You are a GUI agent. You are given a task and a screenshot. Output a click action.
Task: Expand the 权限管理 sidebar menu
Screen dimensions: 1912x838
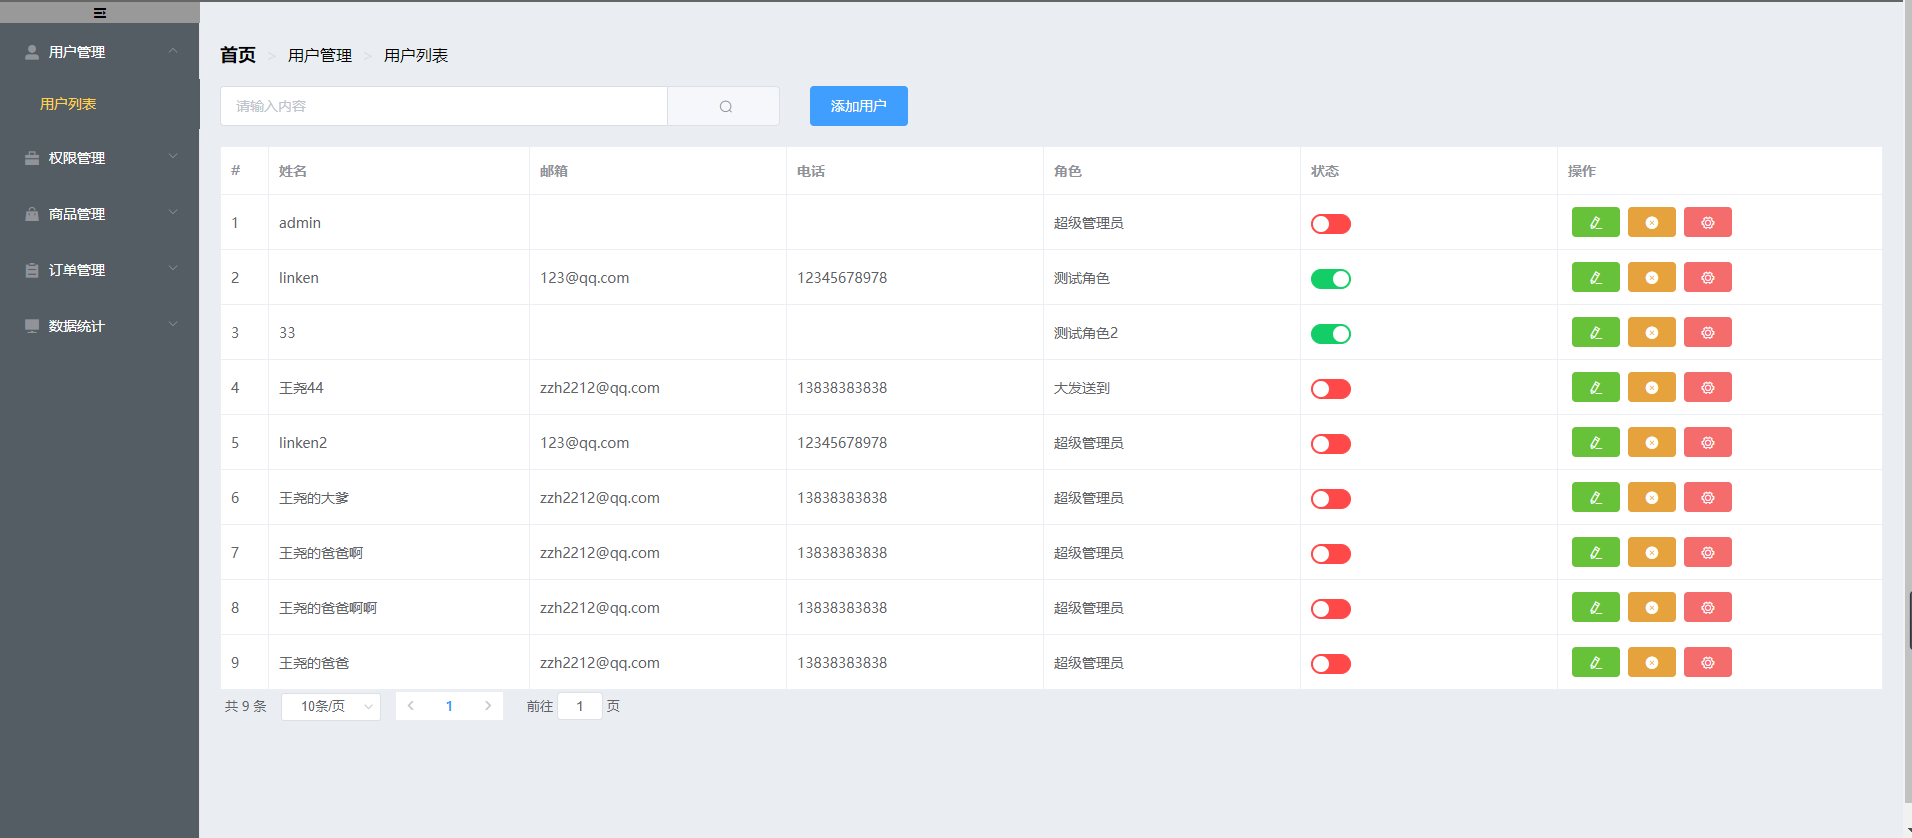coord(100,158)
